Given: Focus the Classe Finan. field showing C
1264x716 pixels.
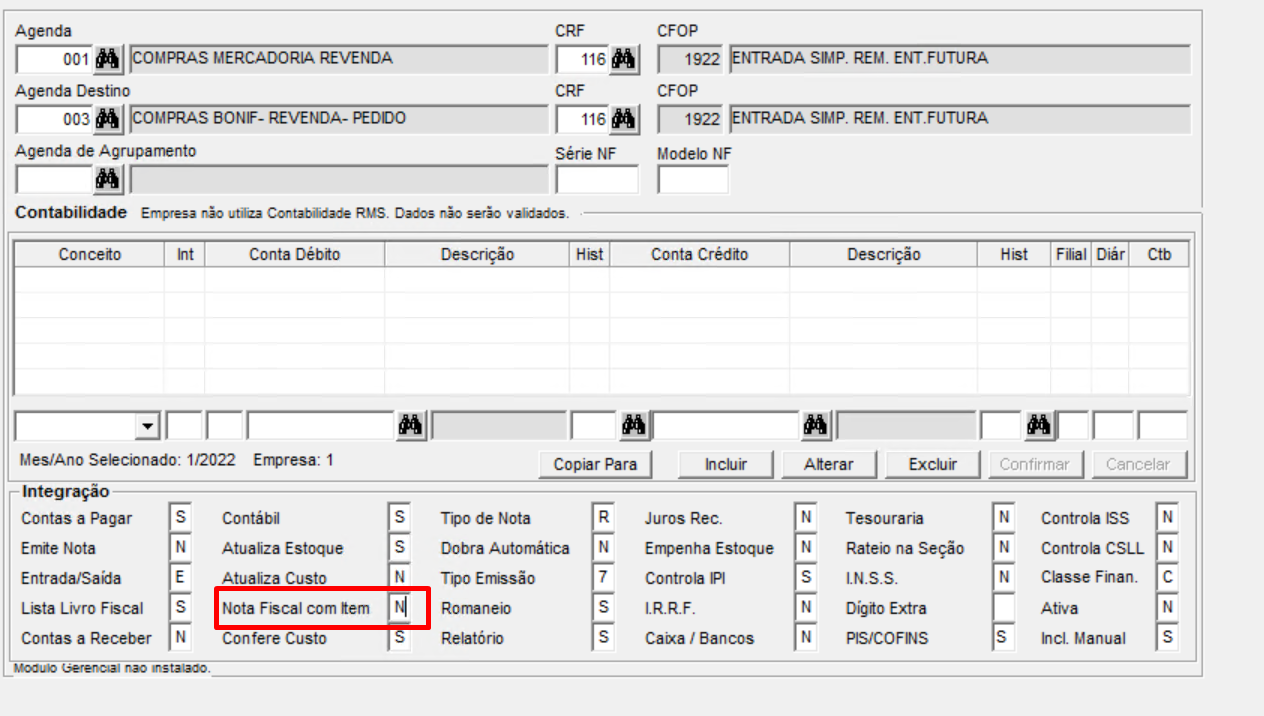Looking at the screenshot, I should tap(1167, 578).
